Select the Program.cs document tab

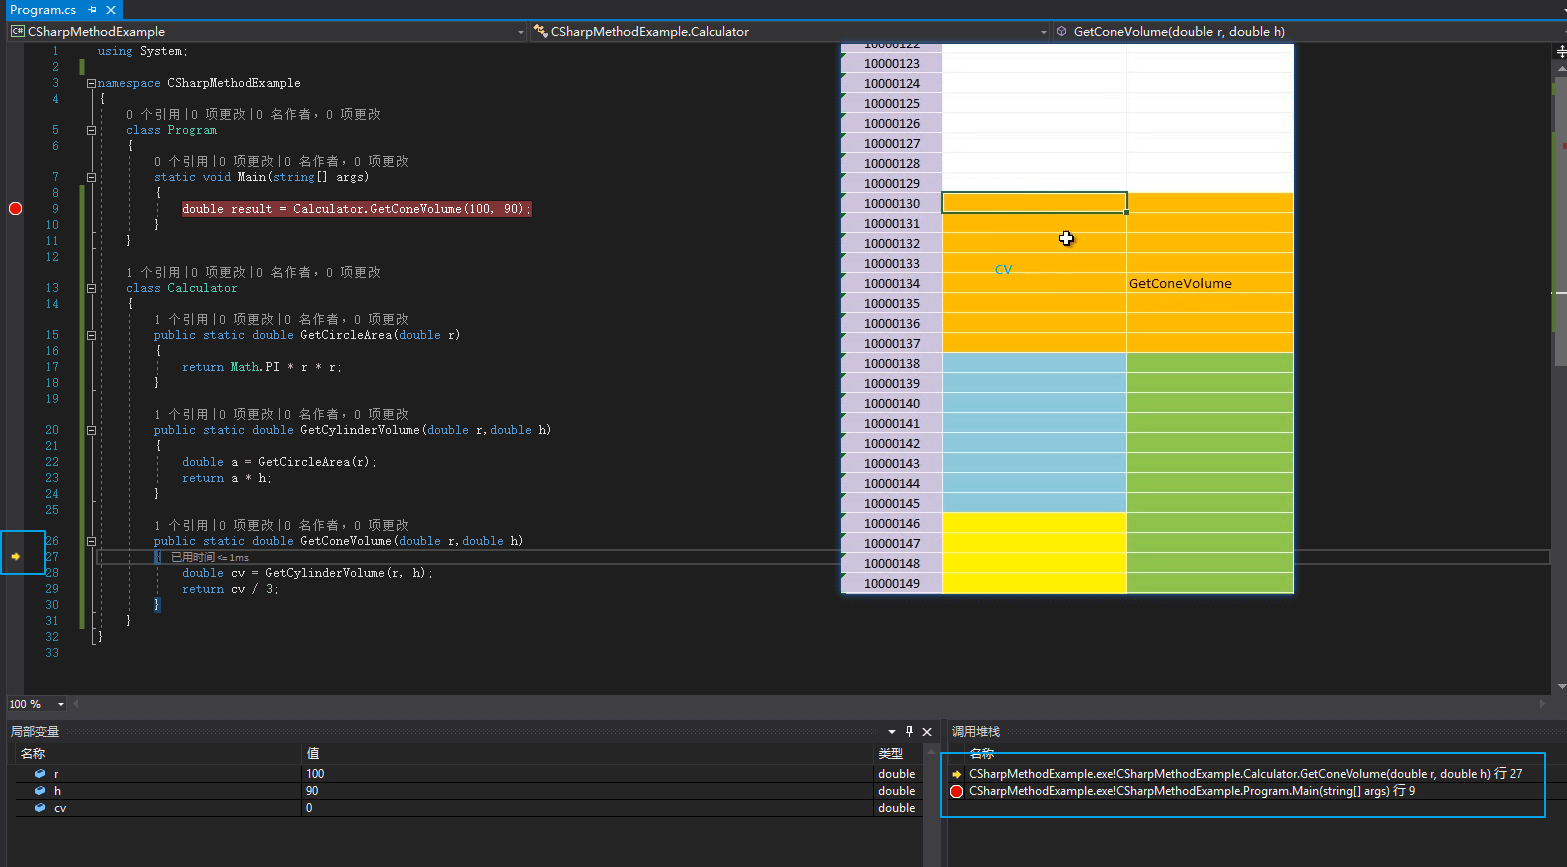(x=43, y=10)
